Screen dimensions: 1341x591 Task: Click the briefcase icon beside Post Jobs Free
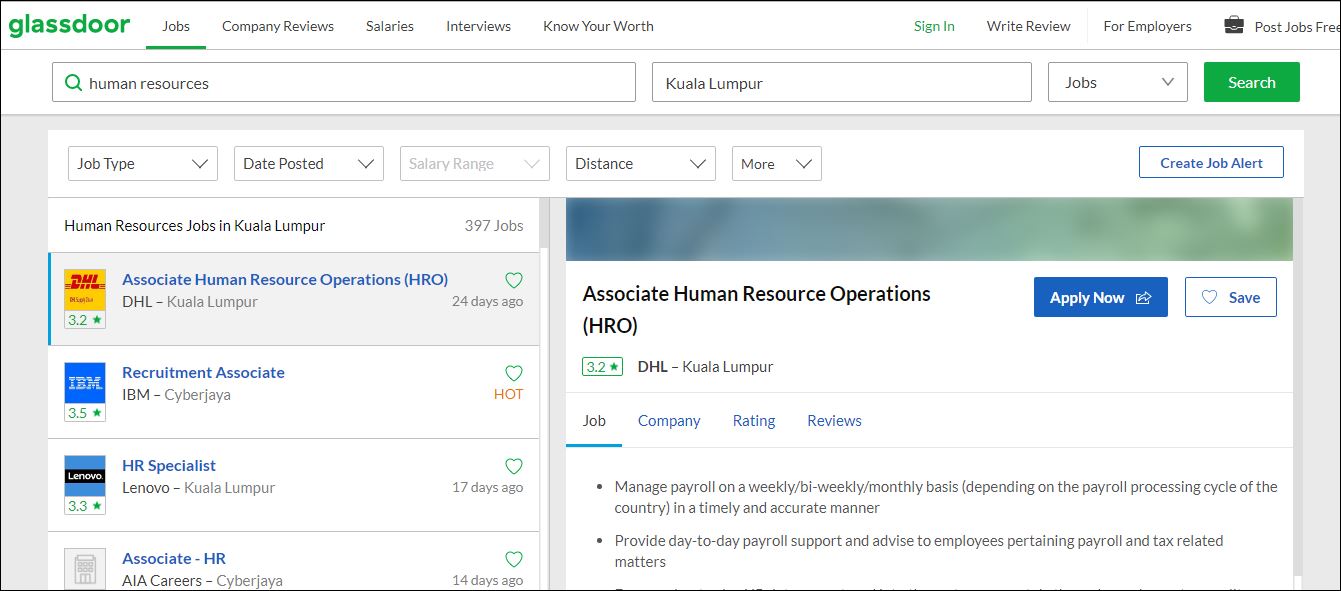(x=1234, y=25)
